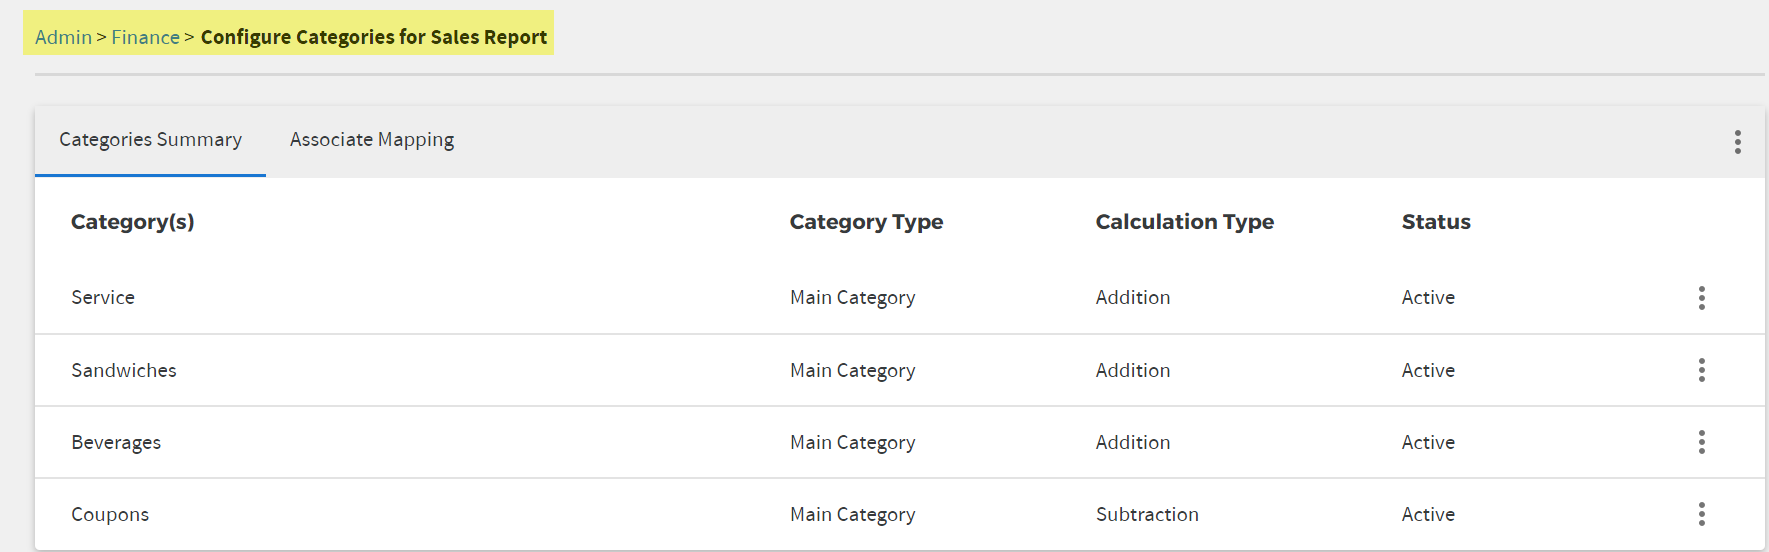Select the Service category name
Viewport: 1769px width, 552px height.
coord(103,297)
